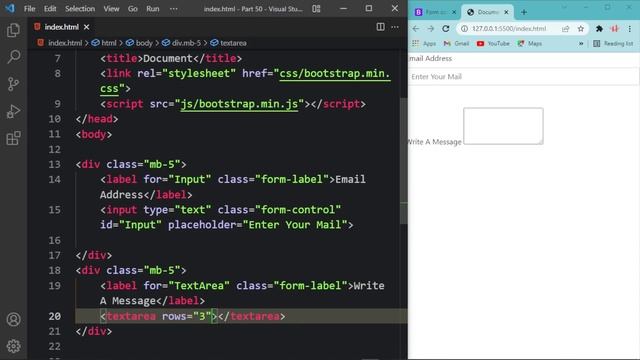Open the Edit menu
The image size is (640, 360).
[x=50, y=9]
